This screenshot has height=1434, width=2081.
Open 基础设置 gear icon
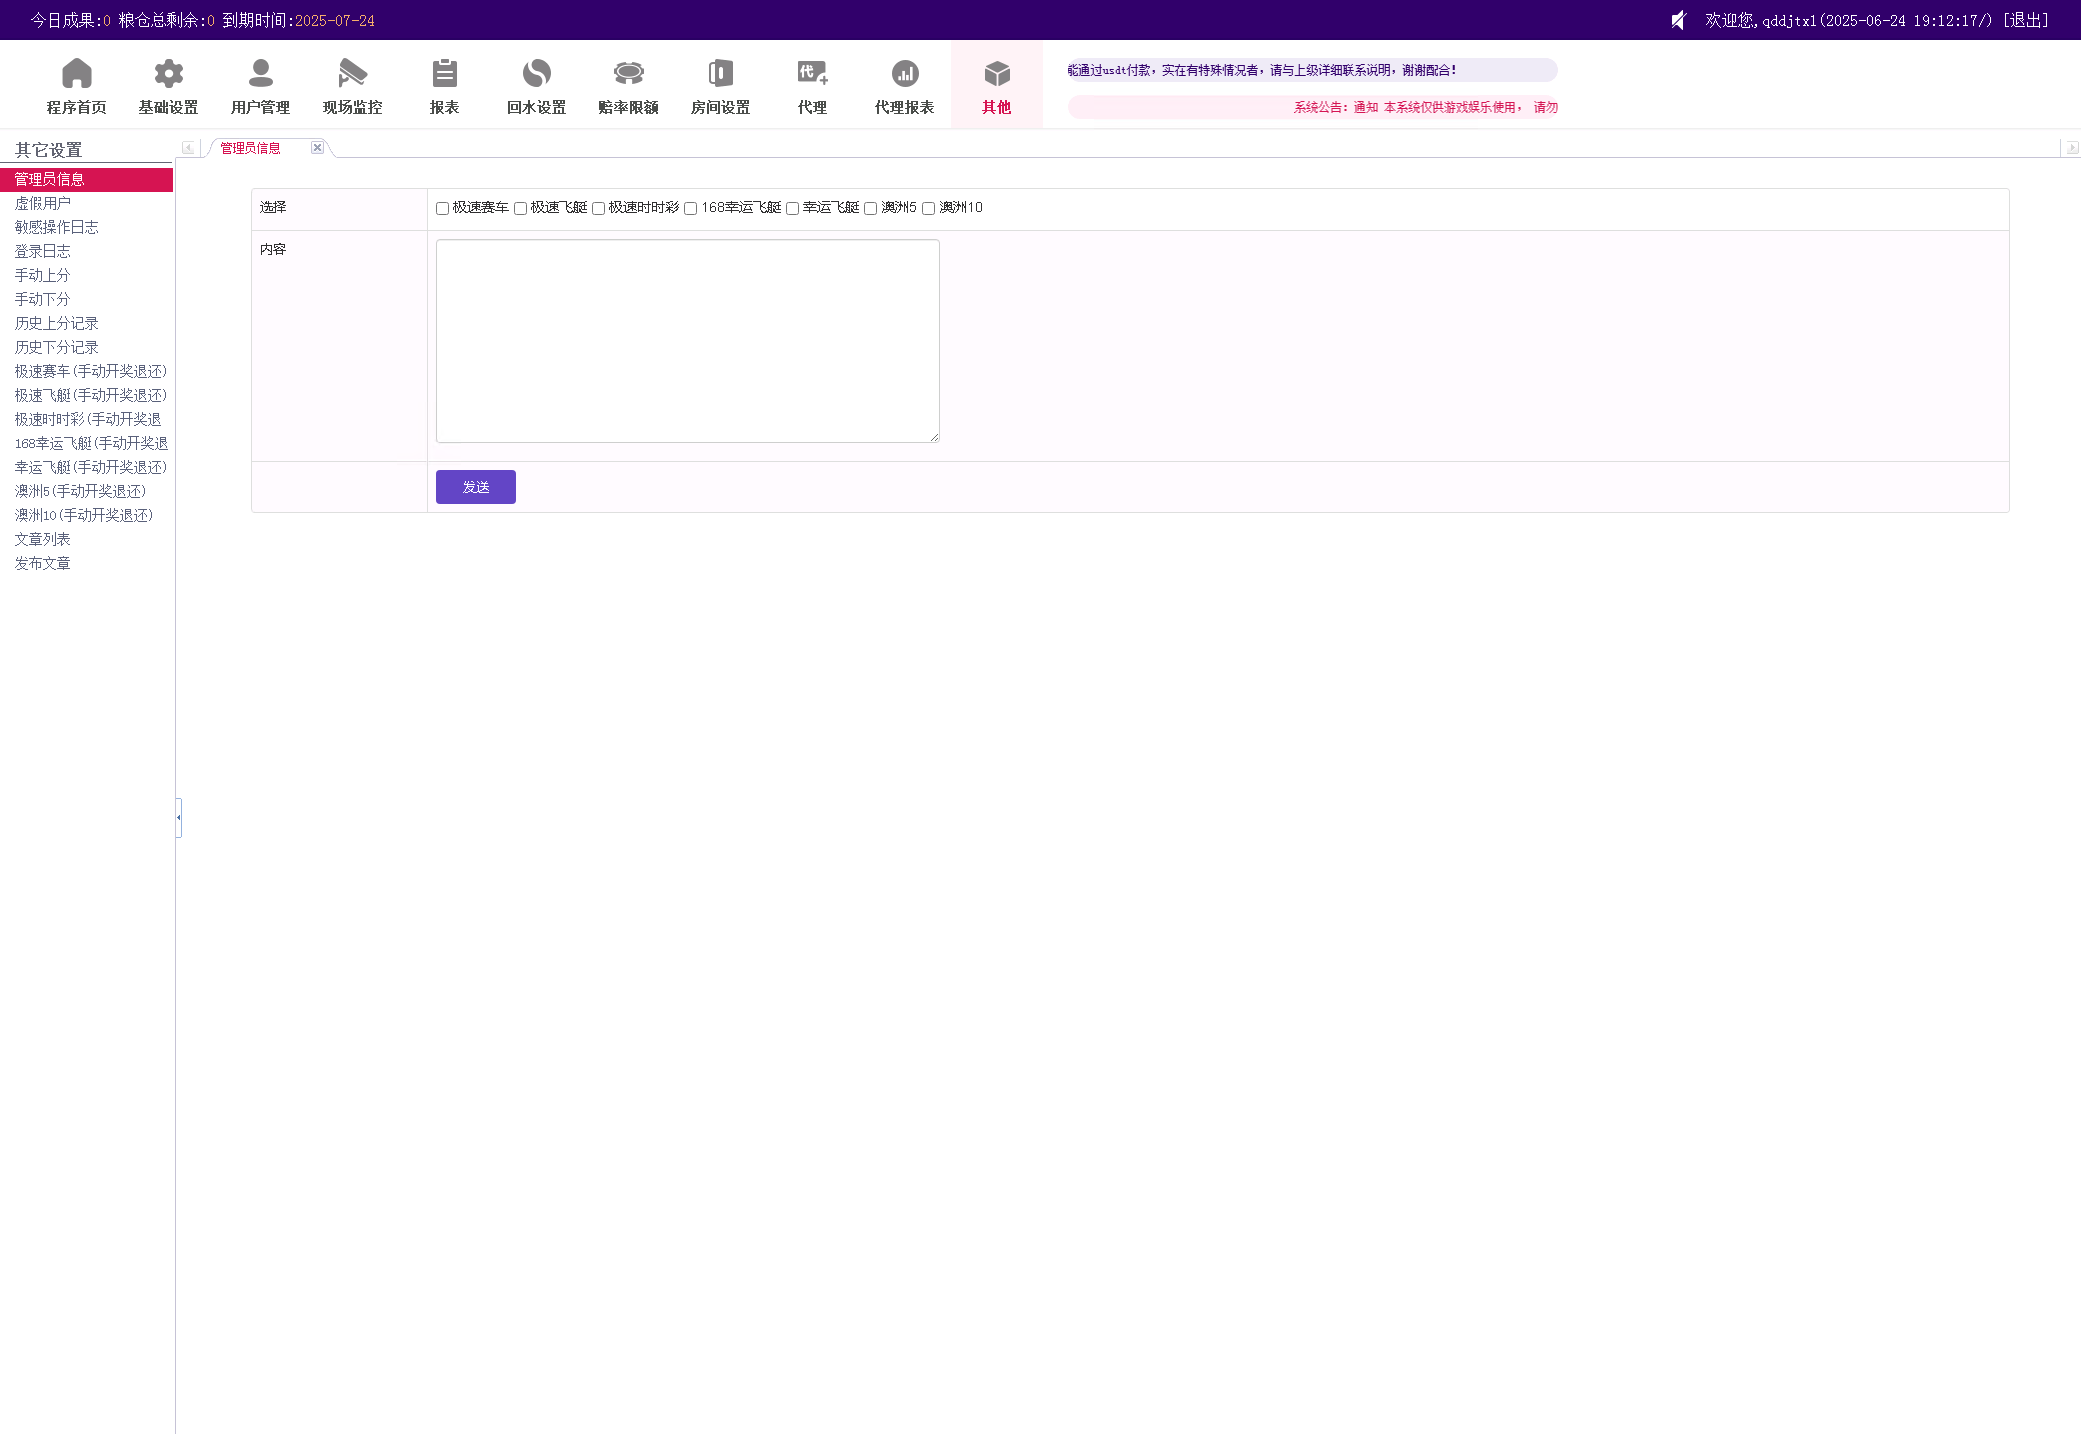(x=168, y=74)
